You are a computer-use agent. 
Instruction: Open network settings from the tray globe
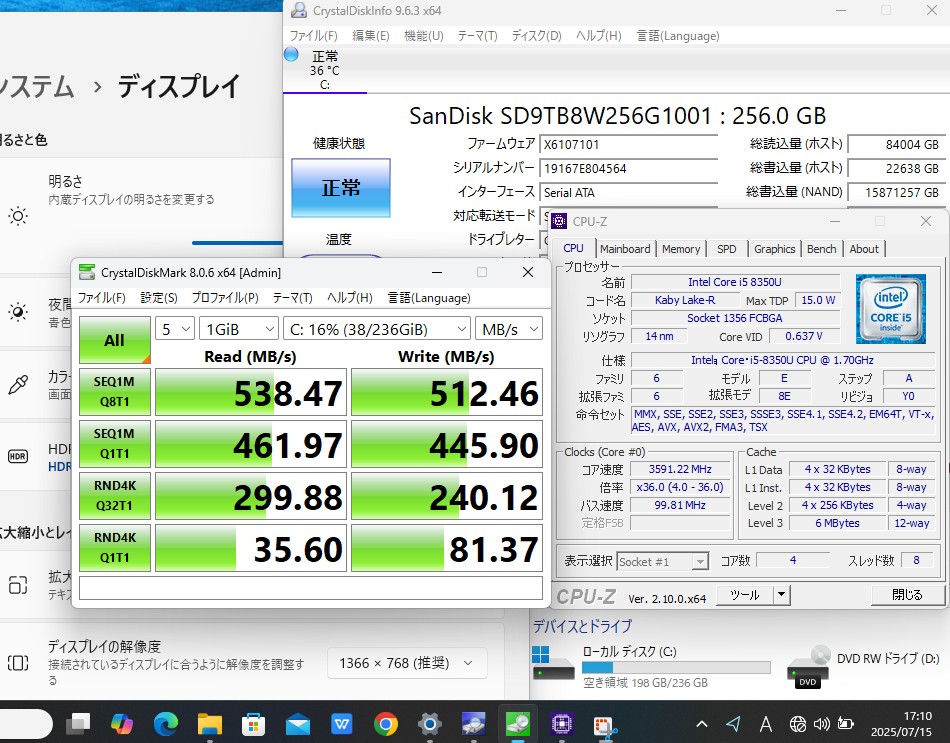click(x=798, y=724)
